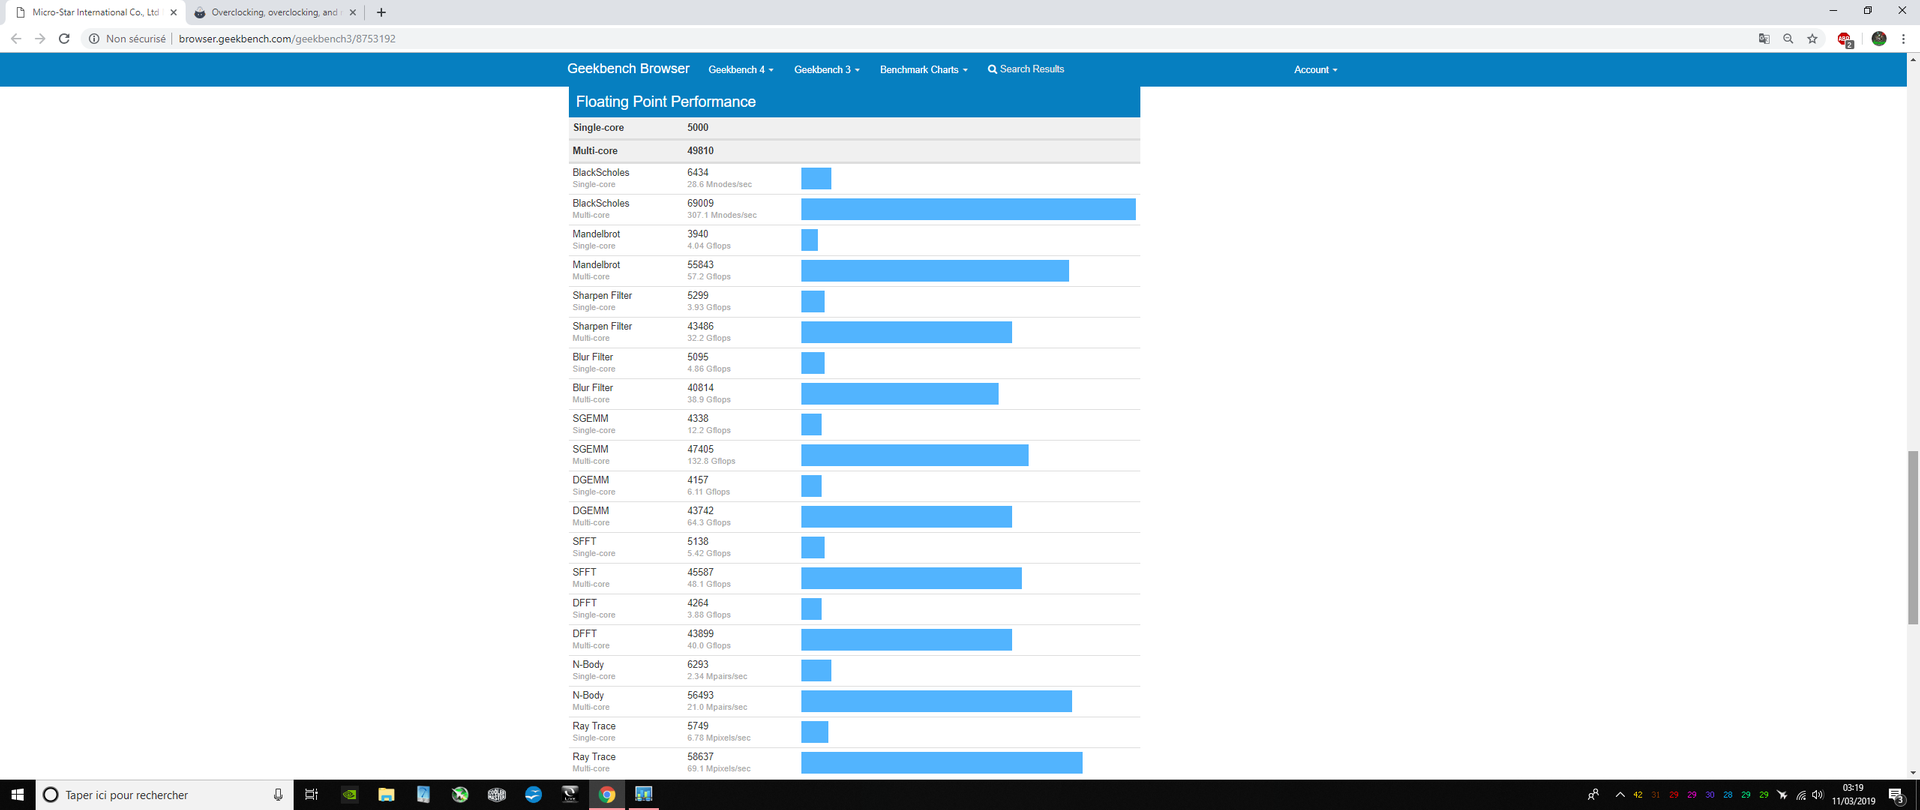Open File Explorer from the taskbar
Viewport: 1920px width, 810px height.
(386, 795)
